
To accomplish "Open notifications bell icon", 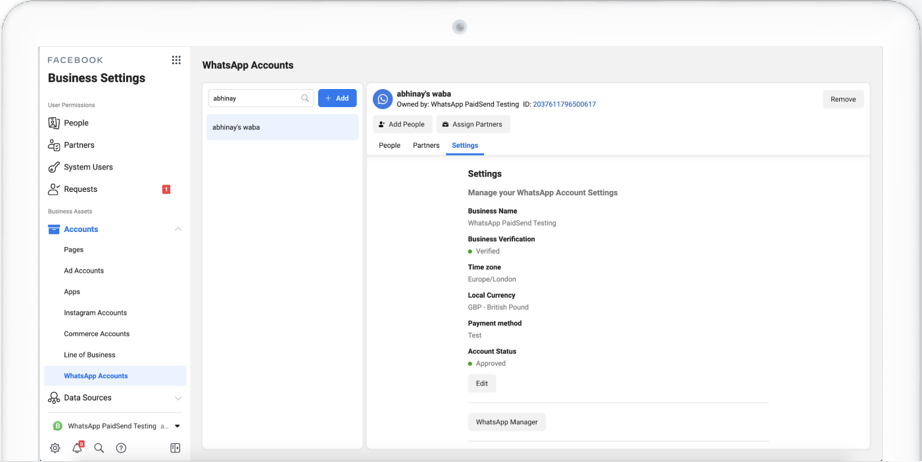I will 77,448.
